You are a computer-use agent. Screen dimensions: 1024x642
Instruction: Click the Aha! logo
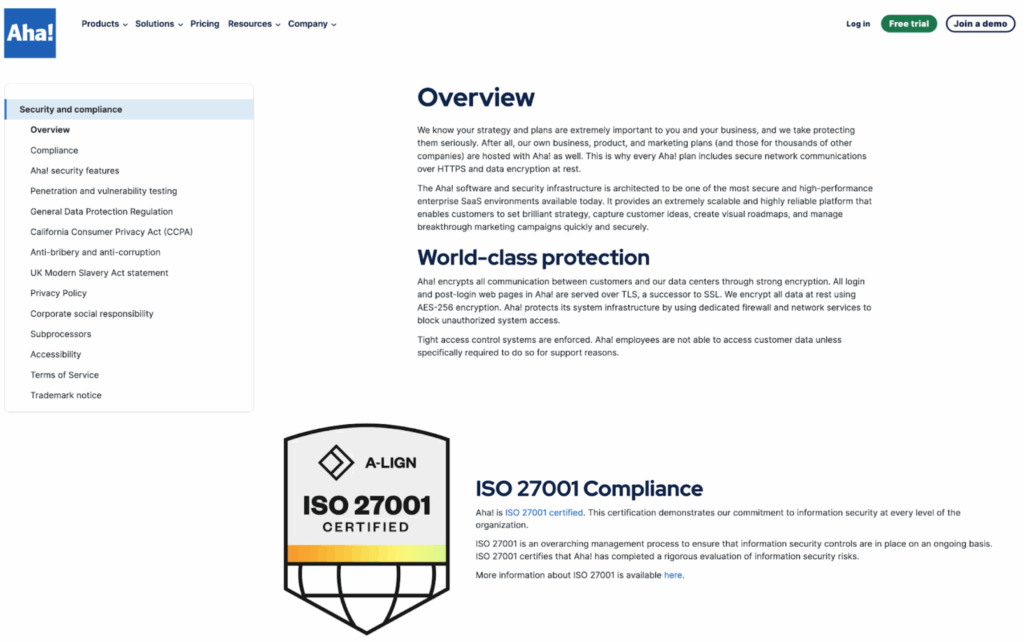click(29, 32)
